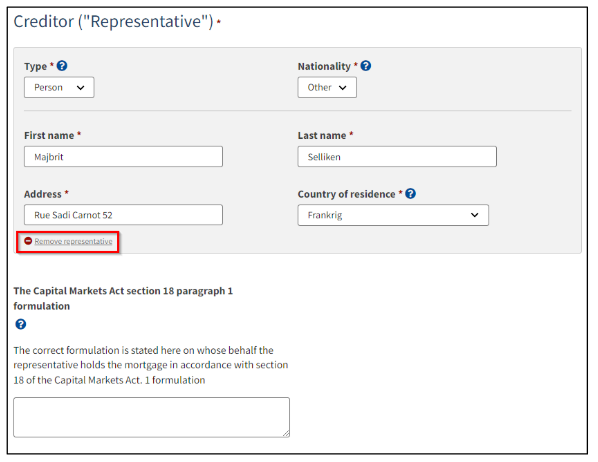This screenshot has height=462, width=598.
Task: Click the chevron arrow in Type dropdown
Action: [x=80, y=88]
